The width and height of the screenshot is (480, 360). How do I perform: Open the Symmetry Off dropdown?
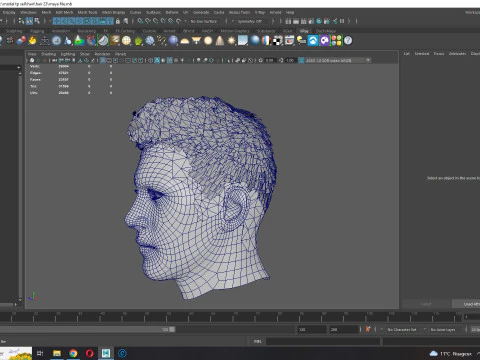click(250, 21)
